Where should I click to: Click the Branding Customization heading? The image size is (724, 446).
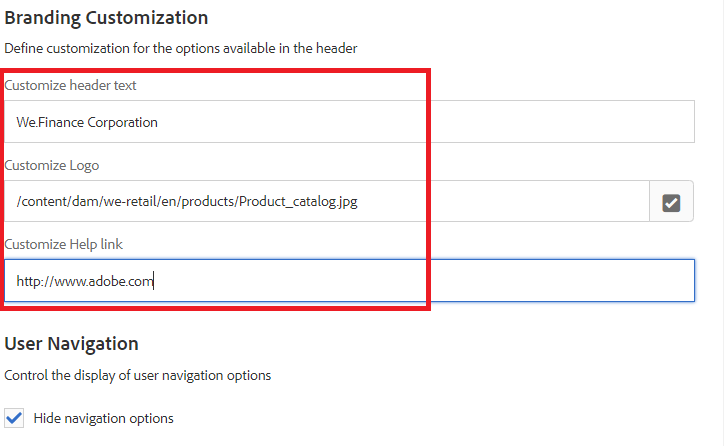(106, 18)
